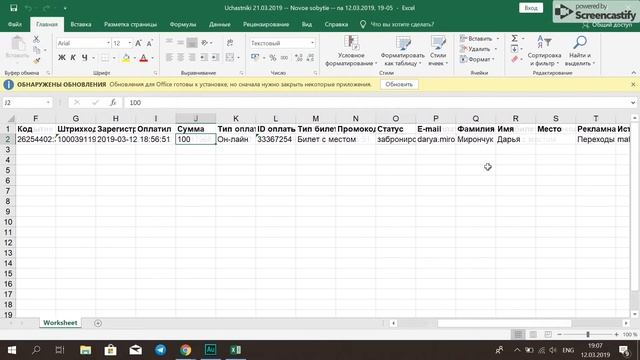The image size is (640, 360).
Task: Click the increase indent icon
Action: point(215,58)
